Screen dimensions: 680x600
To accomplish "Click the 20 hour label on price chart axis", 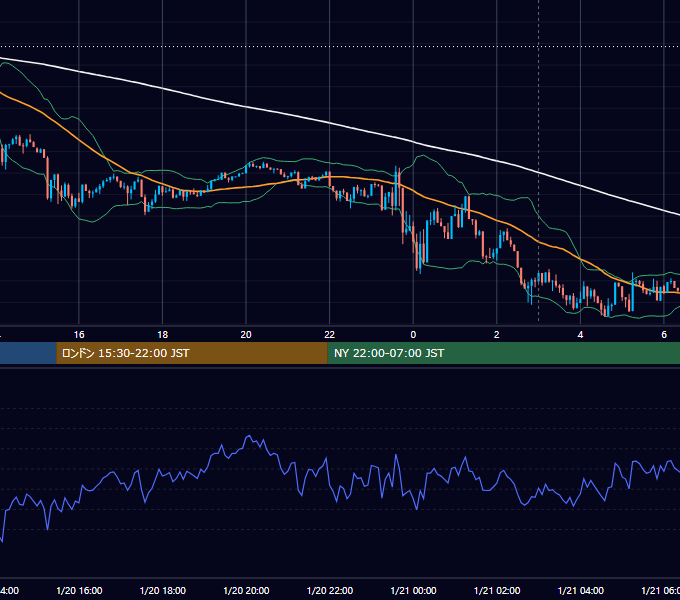I will [x=246, y=335].
